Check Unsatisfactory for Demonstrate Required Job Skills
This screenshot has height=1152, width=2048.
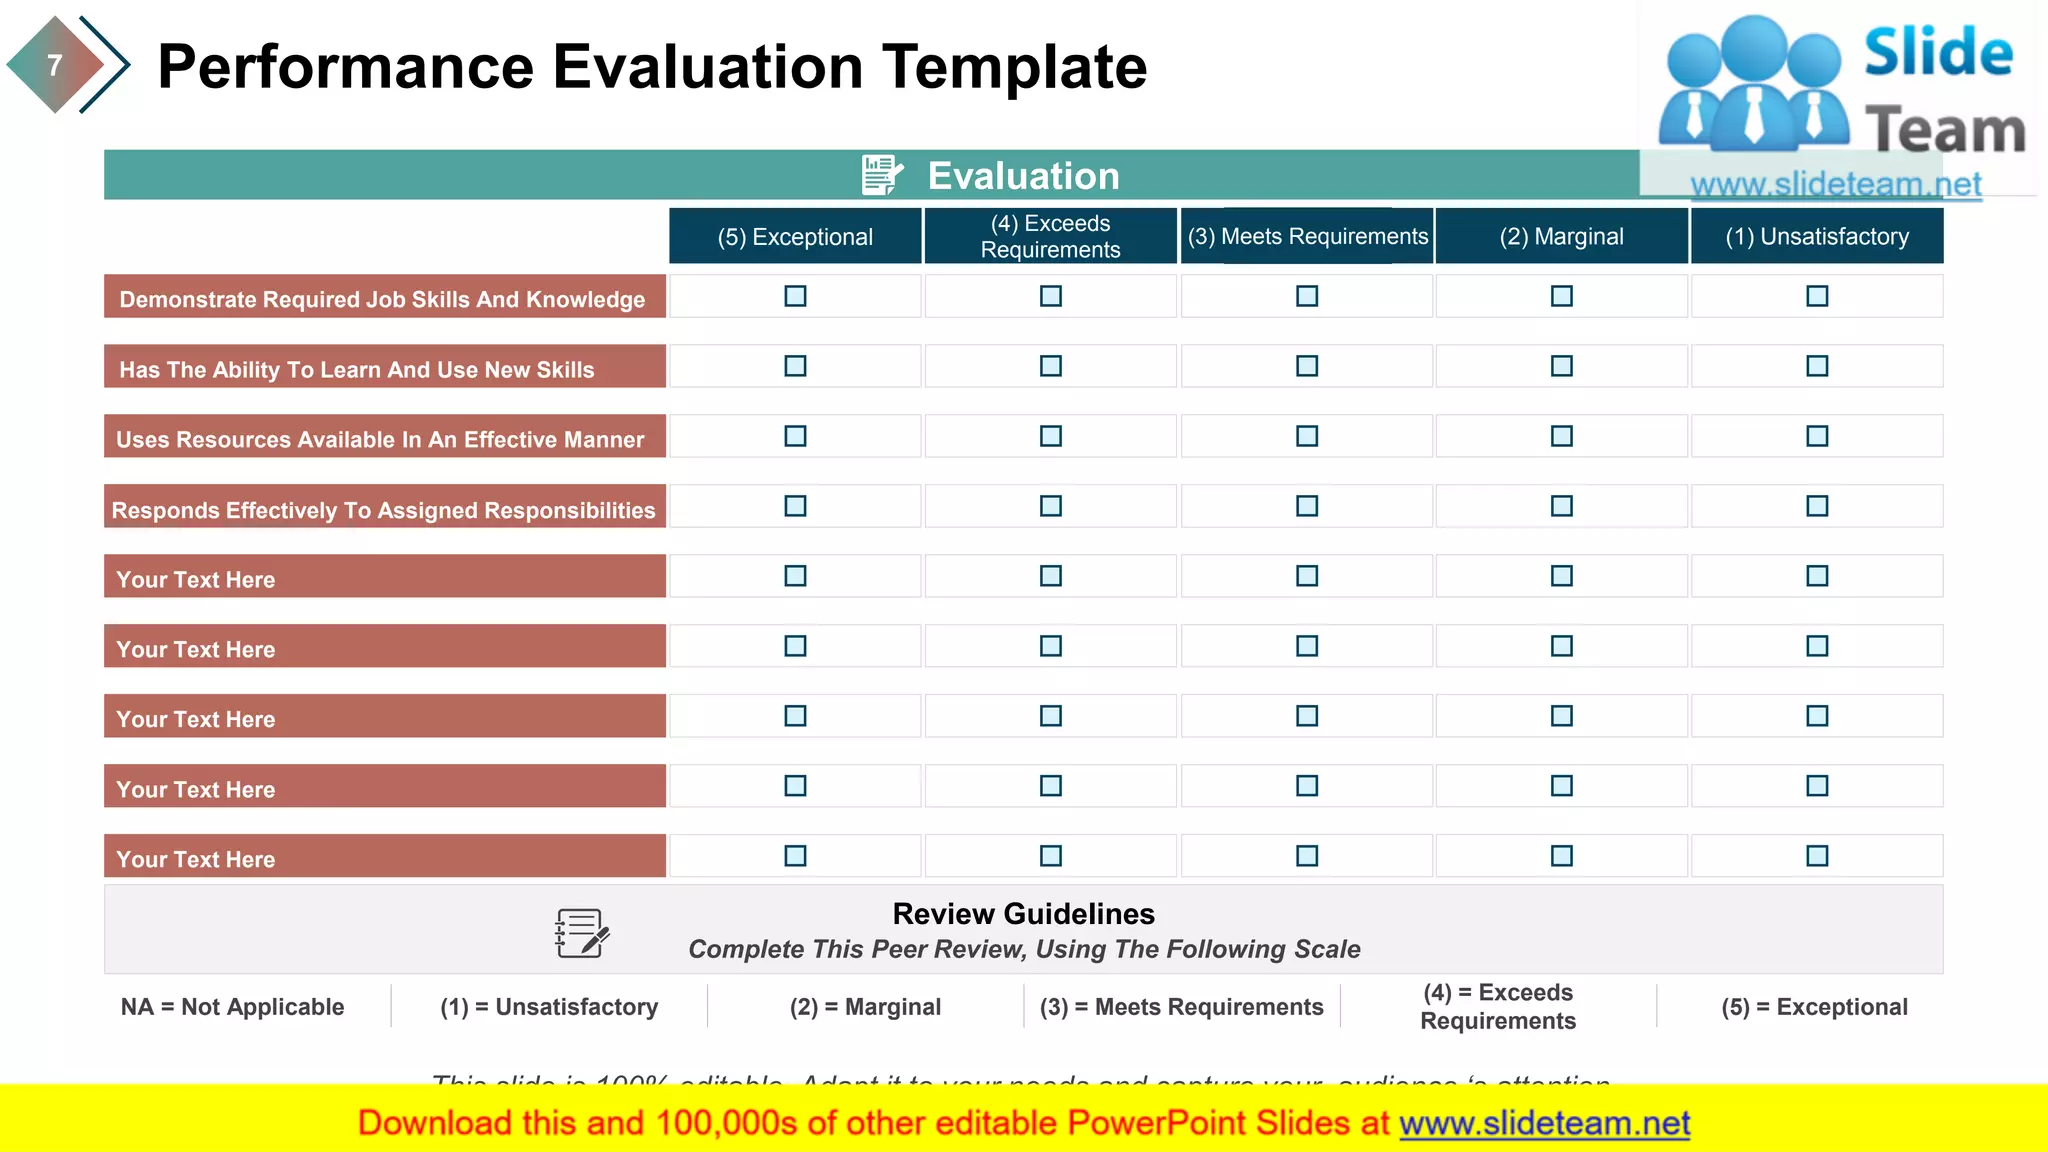[1817, 296]
